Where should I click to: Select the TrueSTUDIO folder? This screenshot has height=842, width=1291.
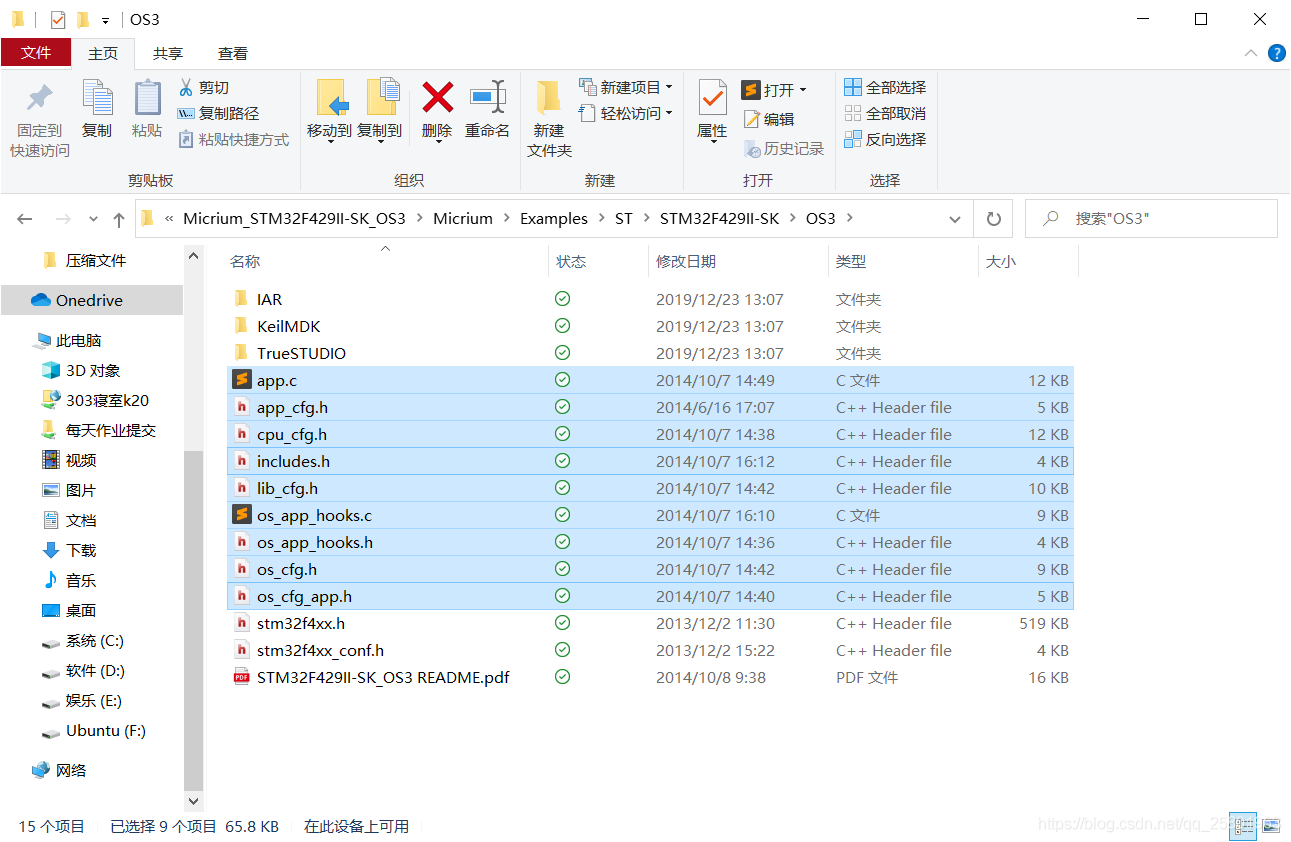(651, 353)
